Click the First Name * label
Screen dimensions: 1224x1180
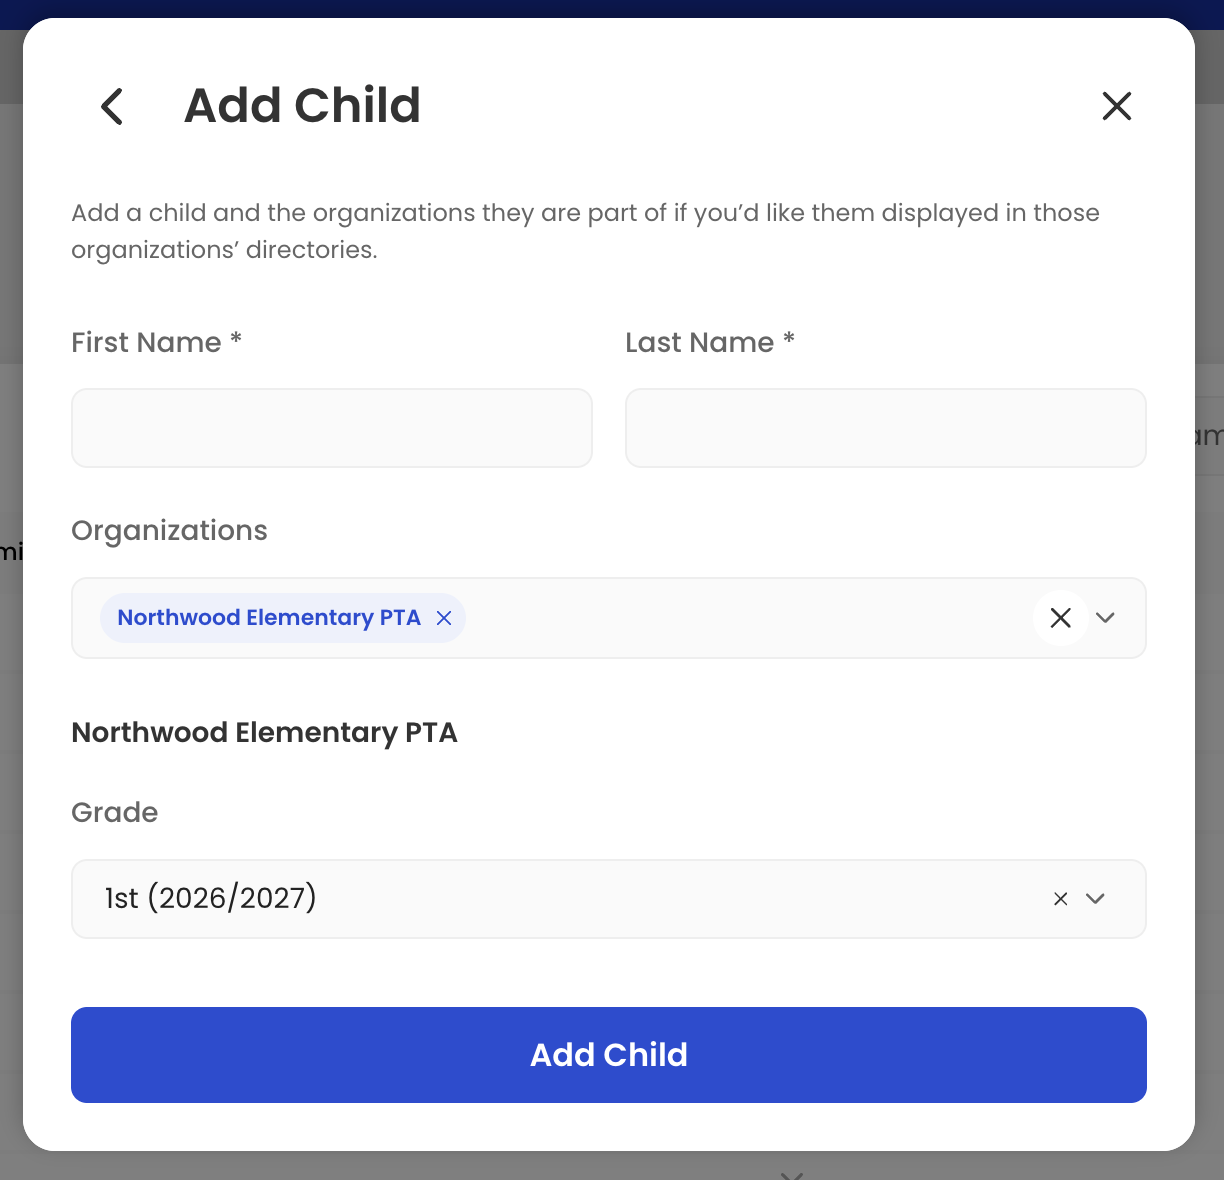tap(157, 342)
